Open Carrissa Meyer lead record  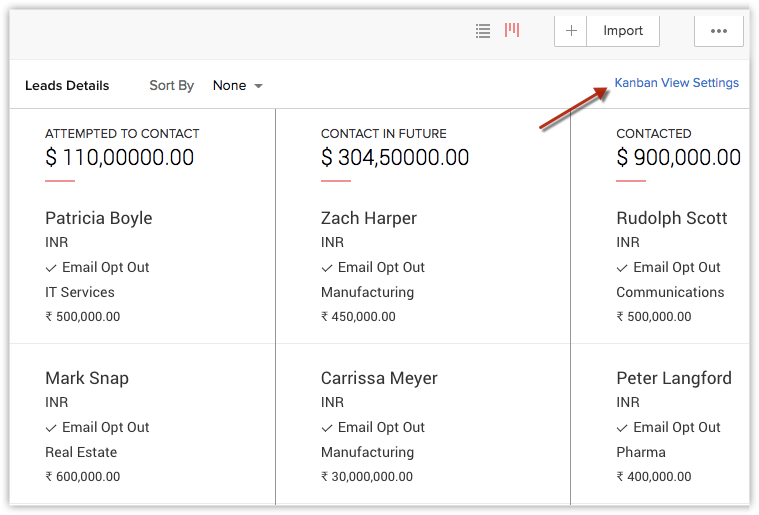tap(379, 378)
